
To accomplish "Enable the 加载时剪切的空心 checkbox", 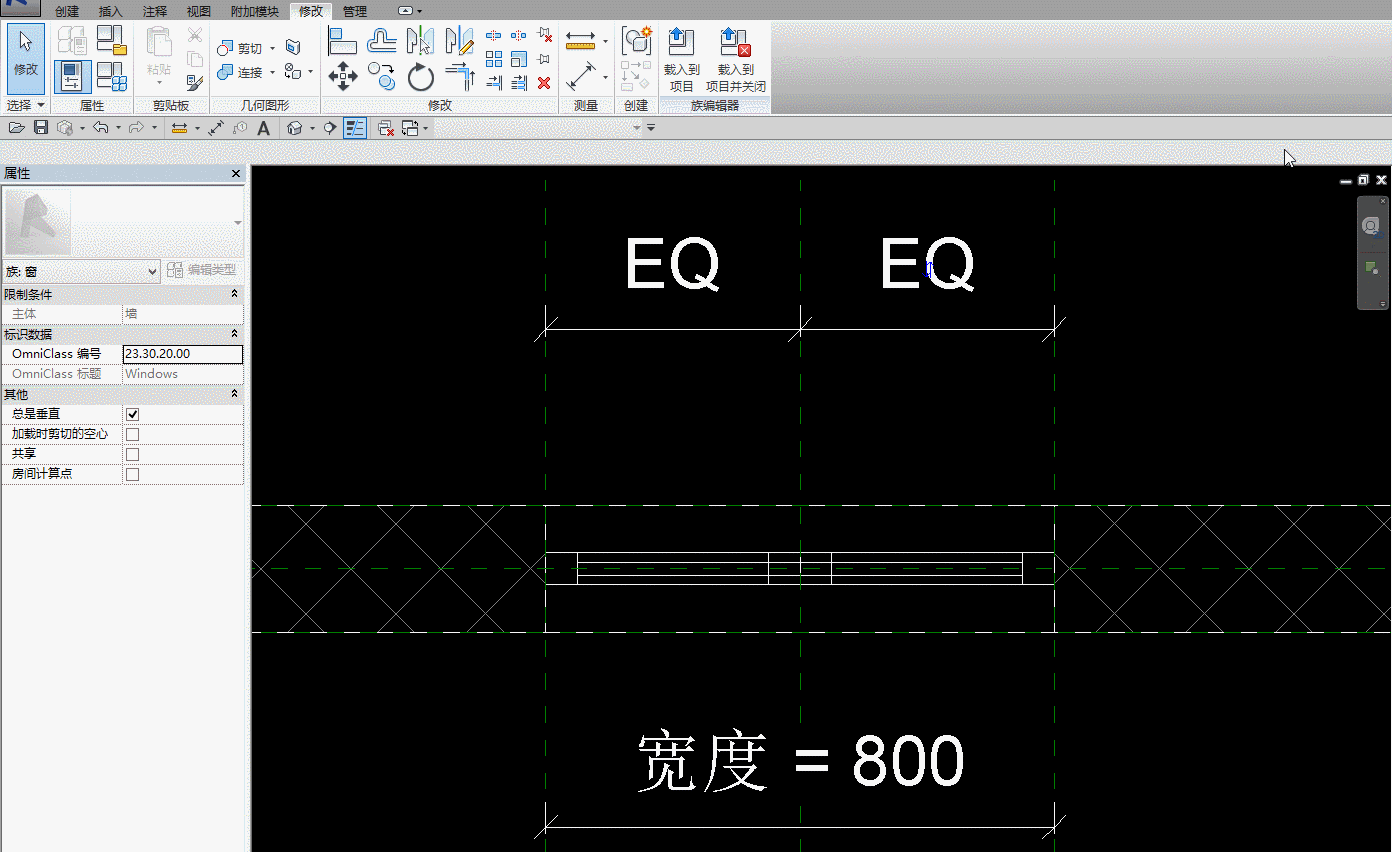I will (132, 434).
